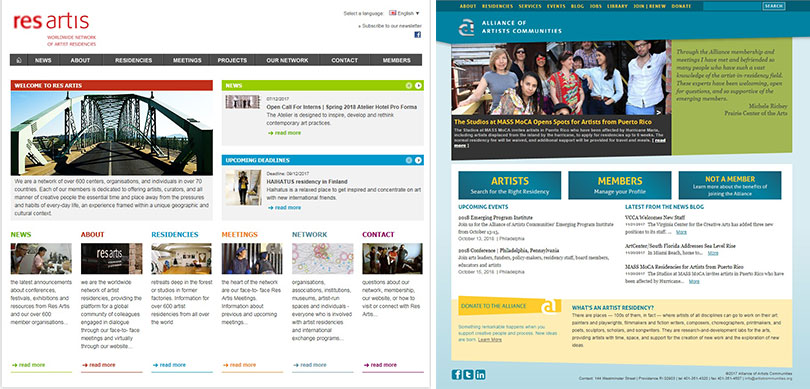
Task: Open the Alliance LinkedIn icon in footer
Action: (x=480, y=375)
